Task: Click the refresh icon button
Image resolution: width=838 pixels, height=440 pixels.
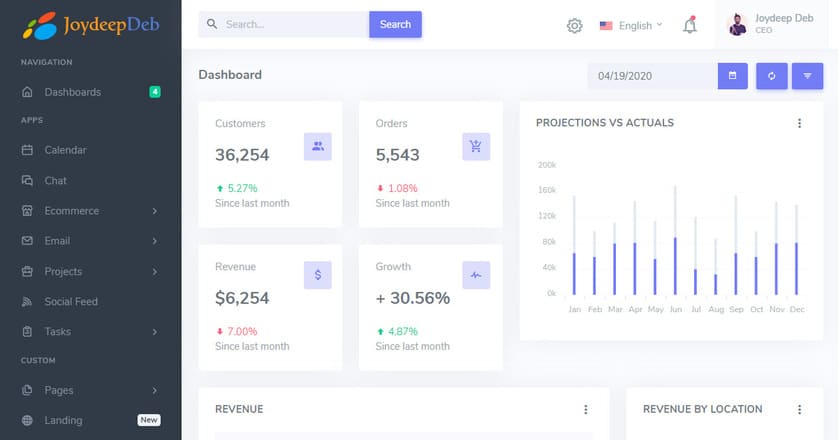Action: (771, 76)
